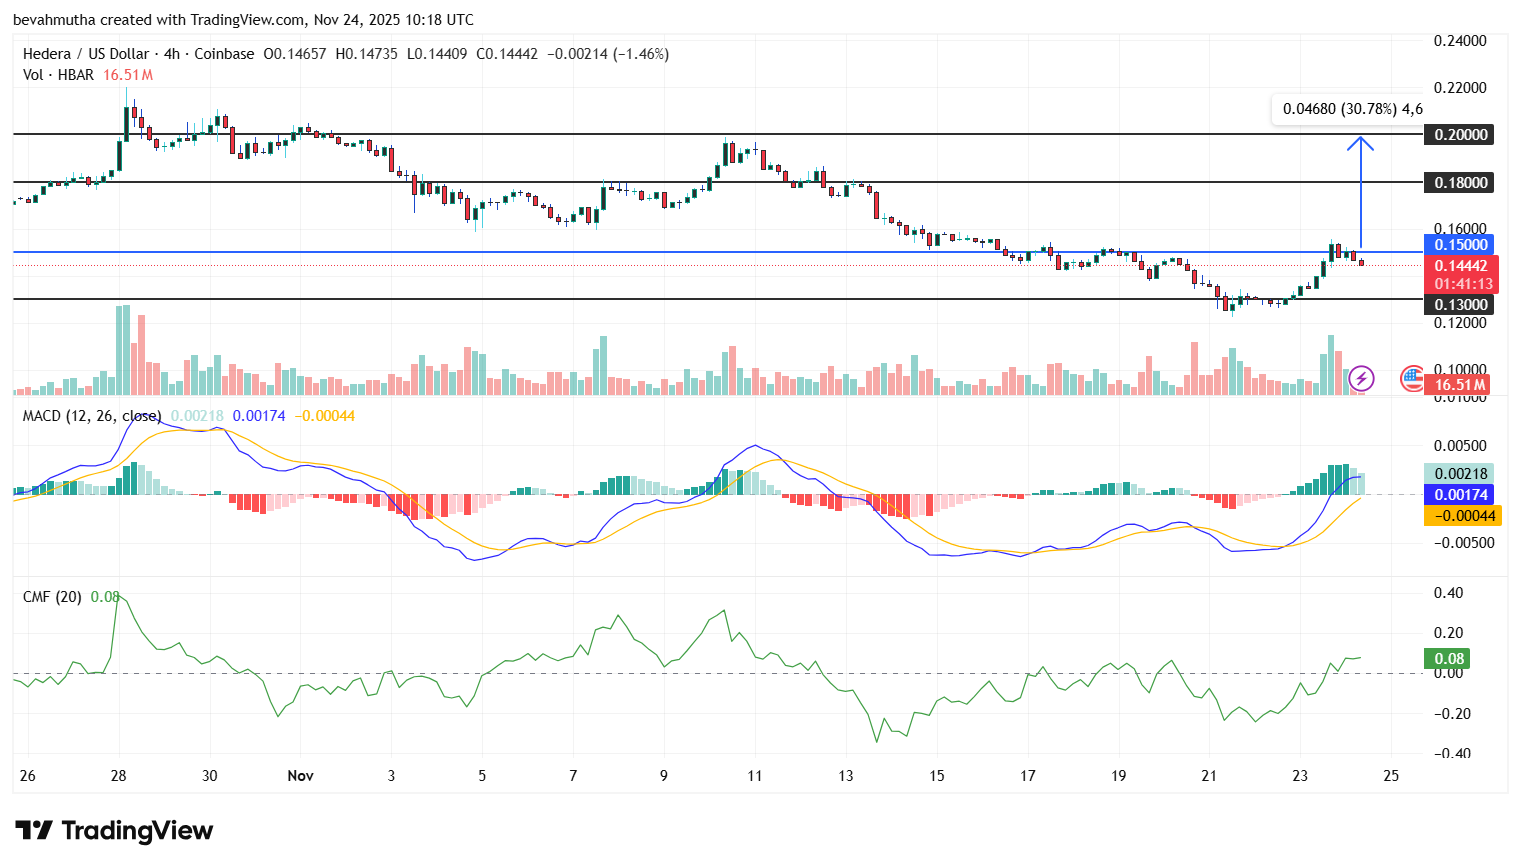
Task: Click the TradingView logo at bottom left
Action: point(113,831)
